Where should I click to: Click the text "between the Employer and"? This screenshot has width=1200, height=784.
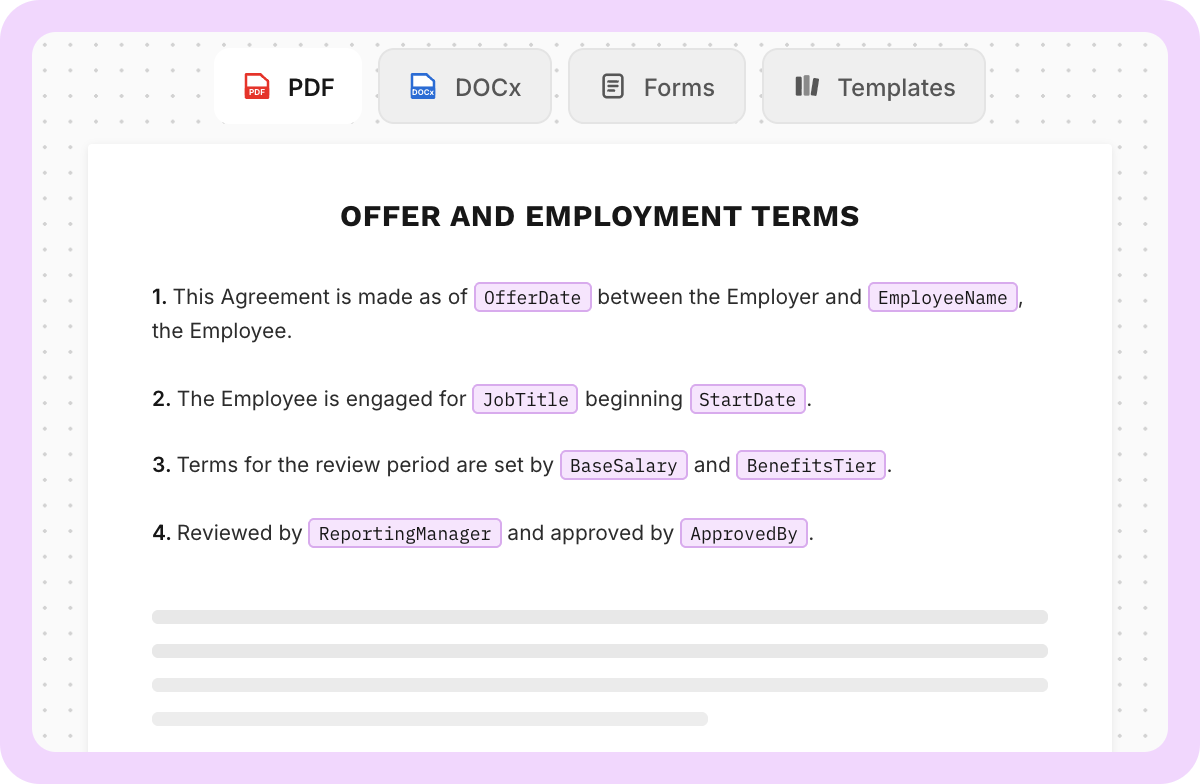730,297
